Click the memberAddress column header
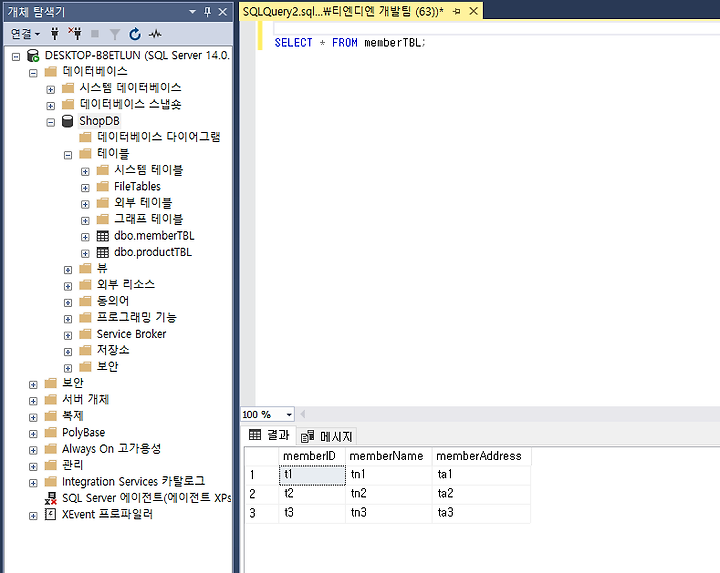The height and width of the screenshot is (573, 720). click(481, 456)
